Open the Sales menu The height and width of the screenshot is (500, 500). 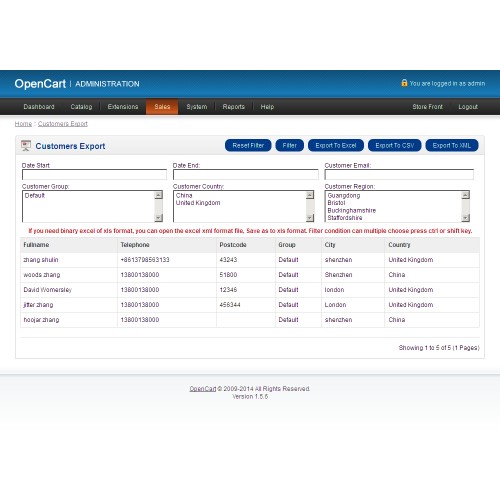click(x=162, y=107)
